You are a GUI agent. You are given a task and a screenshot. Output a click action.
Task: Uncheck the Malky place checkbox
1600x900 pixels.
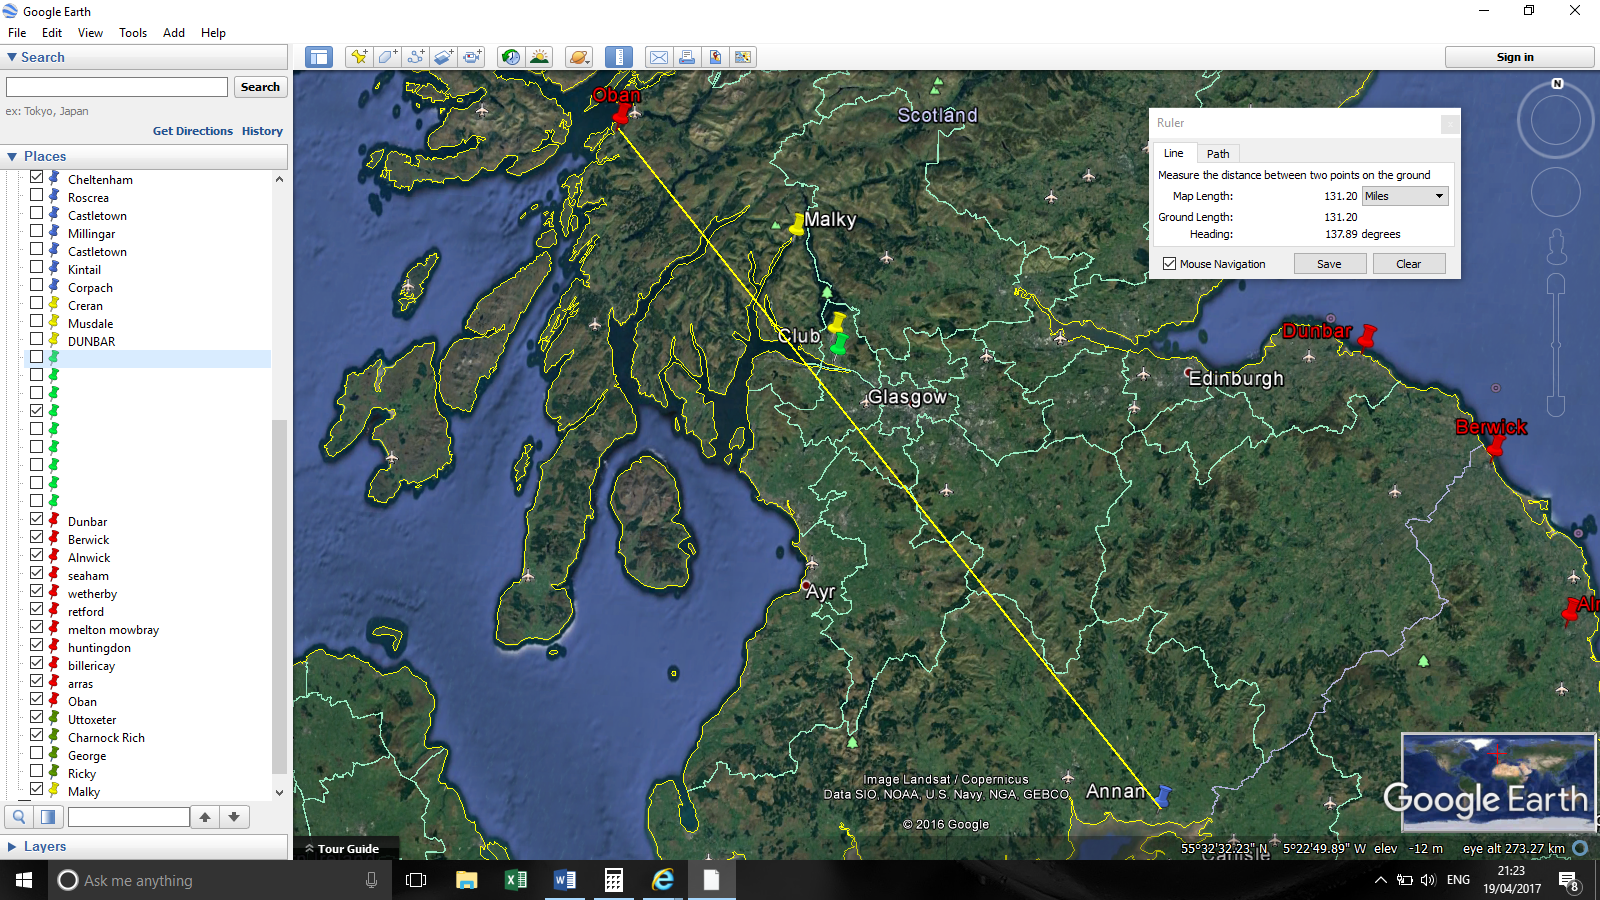pos(36,789)
